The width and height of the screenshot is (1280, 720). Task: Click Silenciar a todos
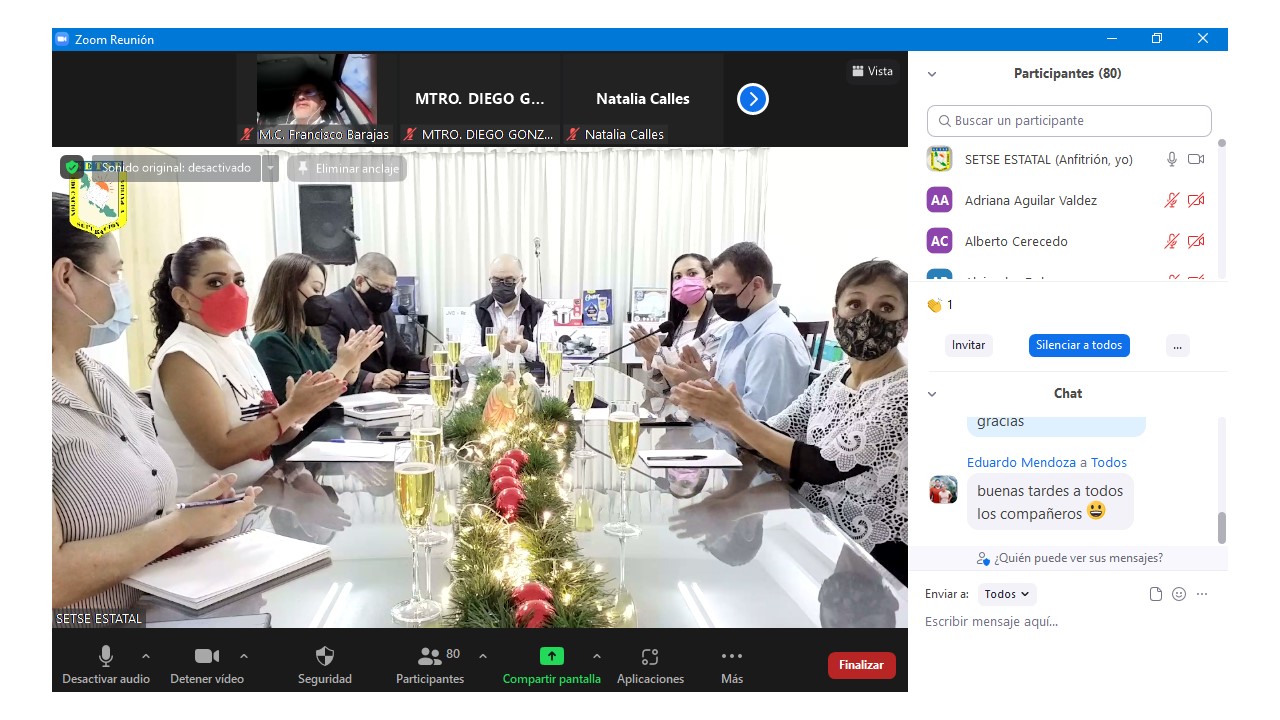tap(1079, 345)
